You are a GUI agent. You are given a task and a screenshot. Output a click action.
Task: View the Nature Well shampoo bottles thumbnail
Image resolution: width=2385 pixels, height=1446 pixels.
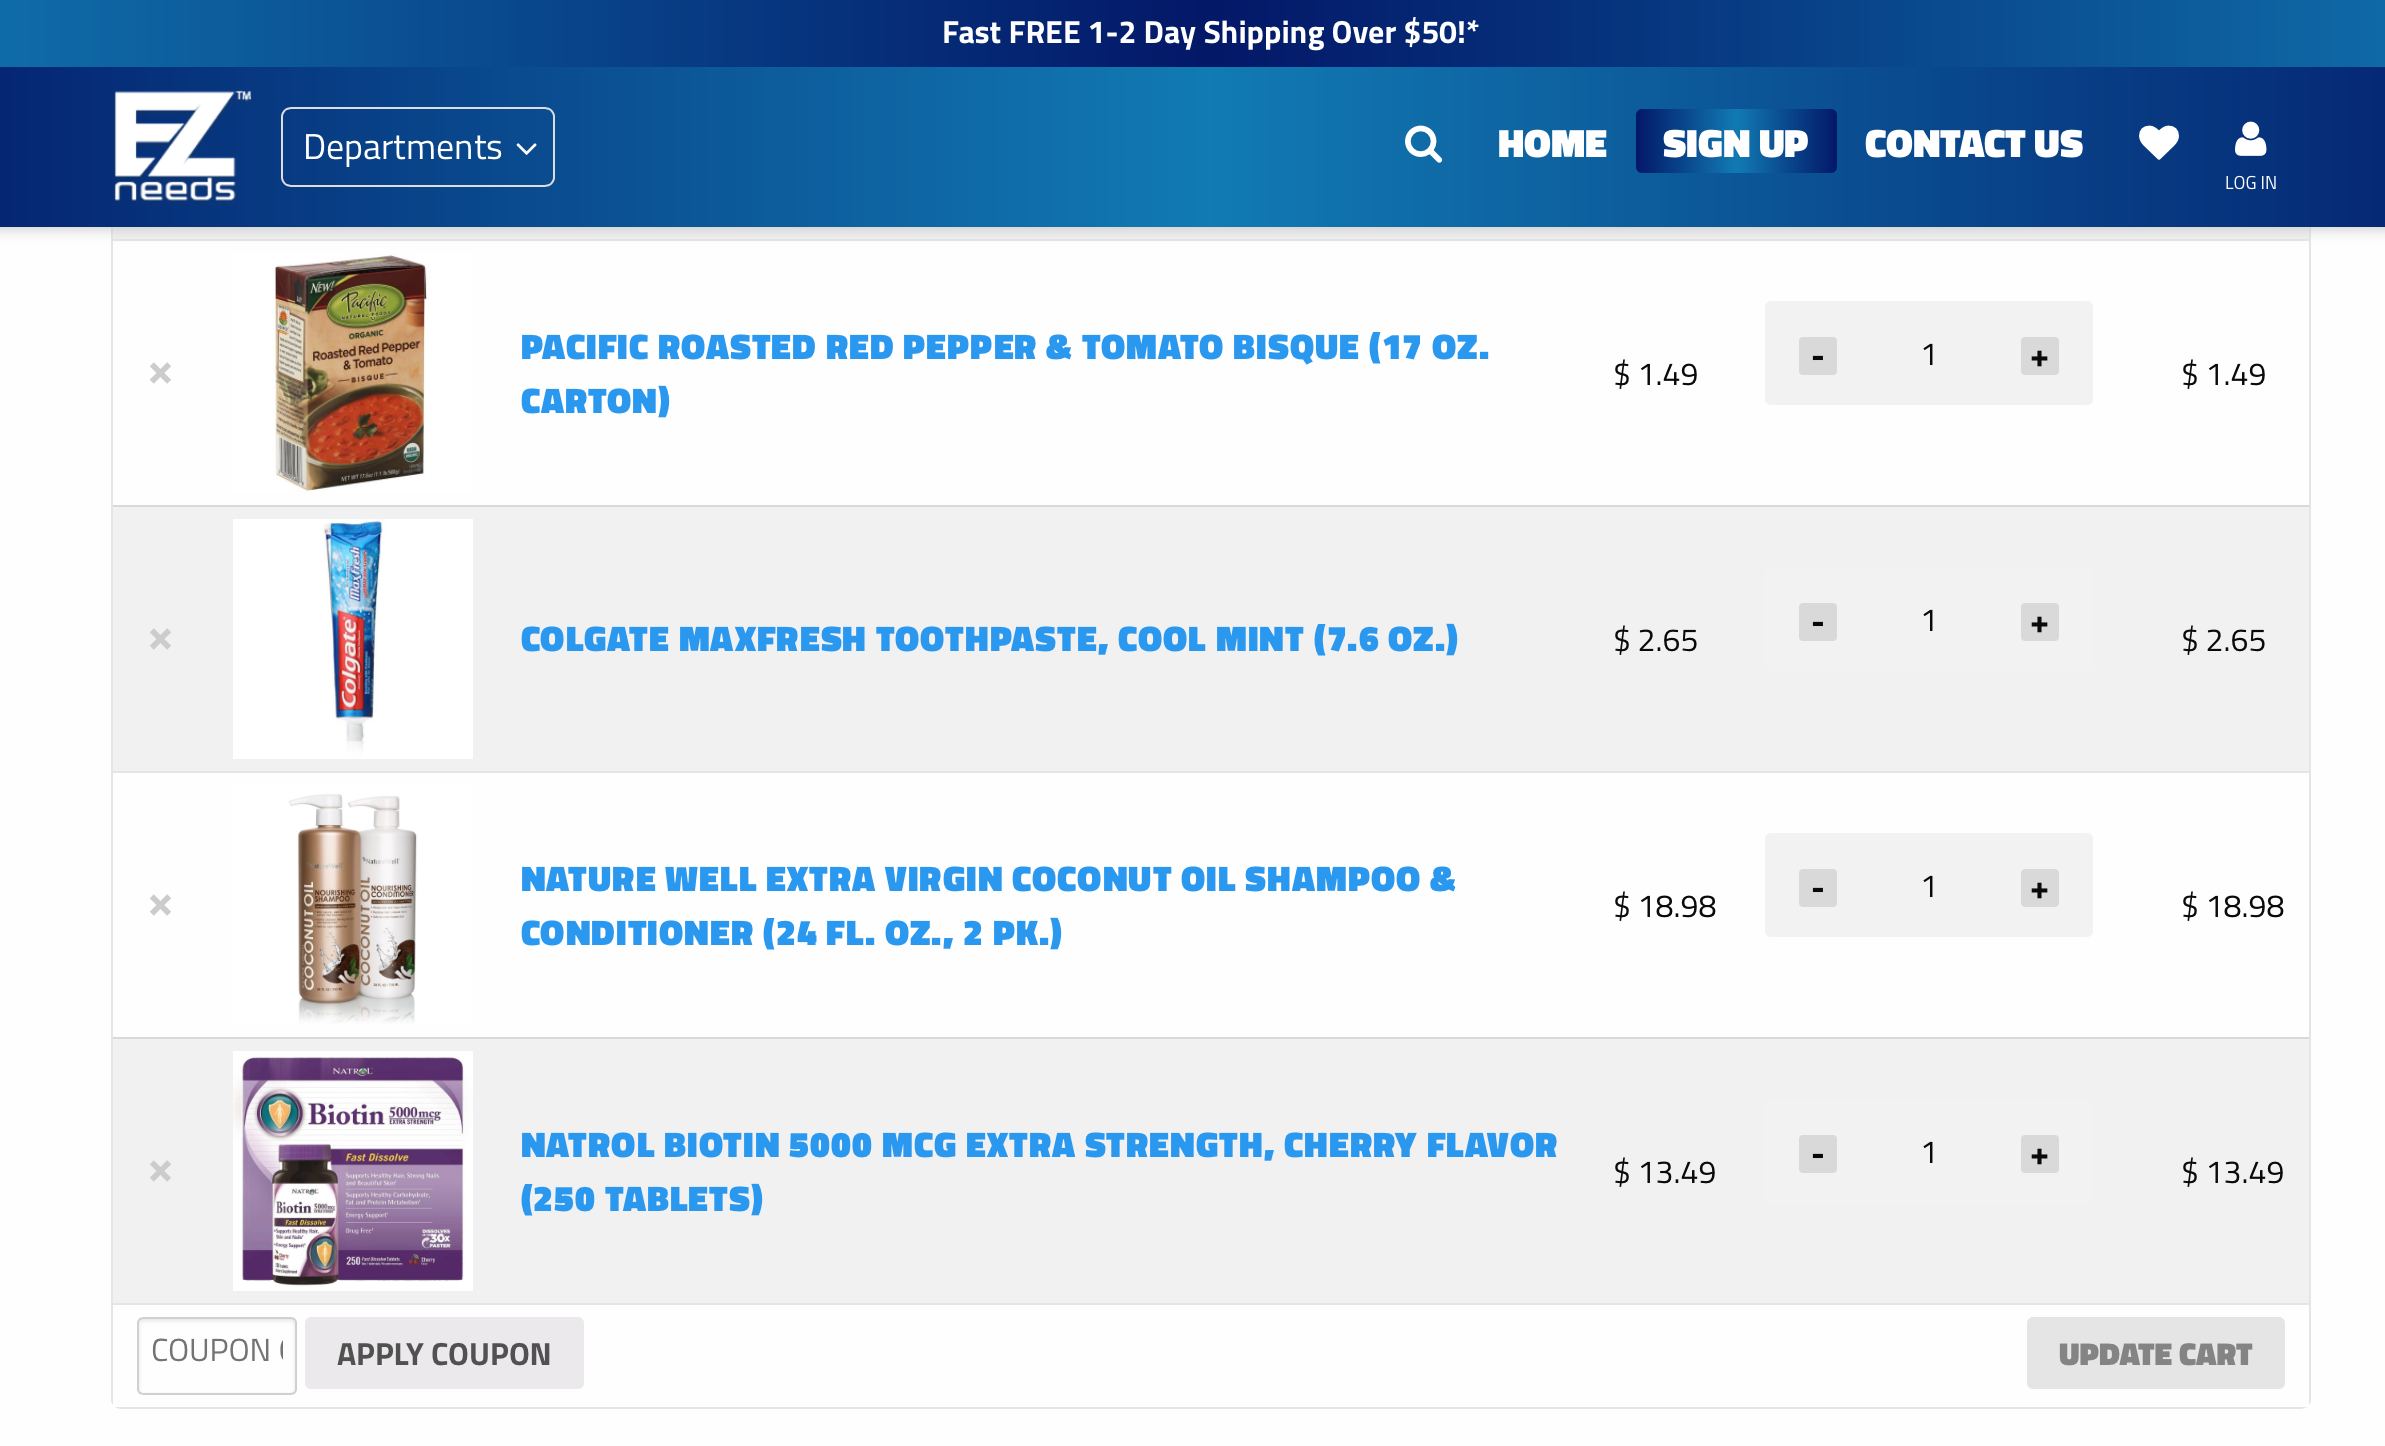point(353,906)
